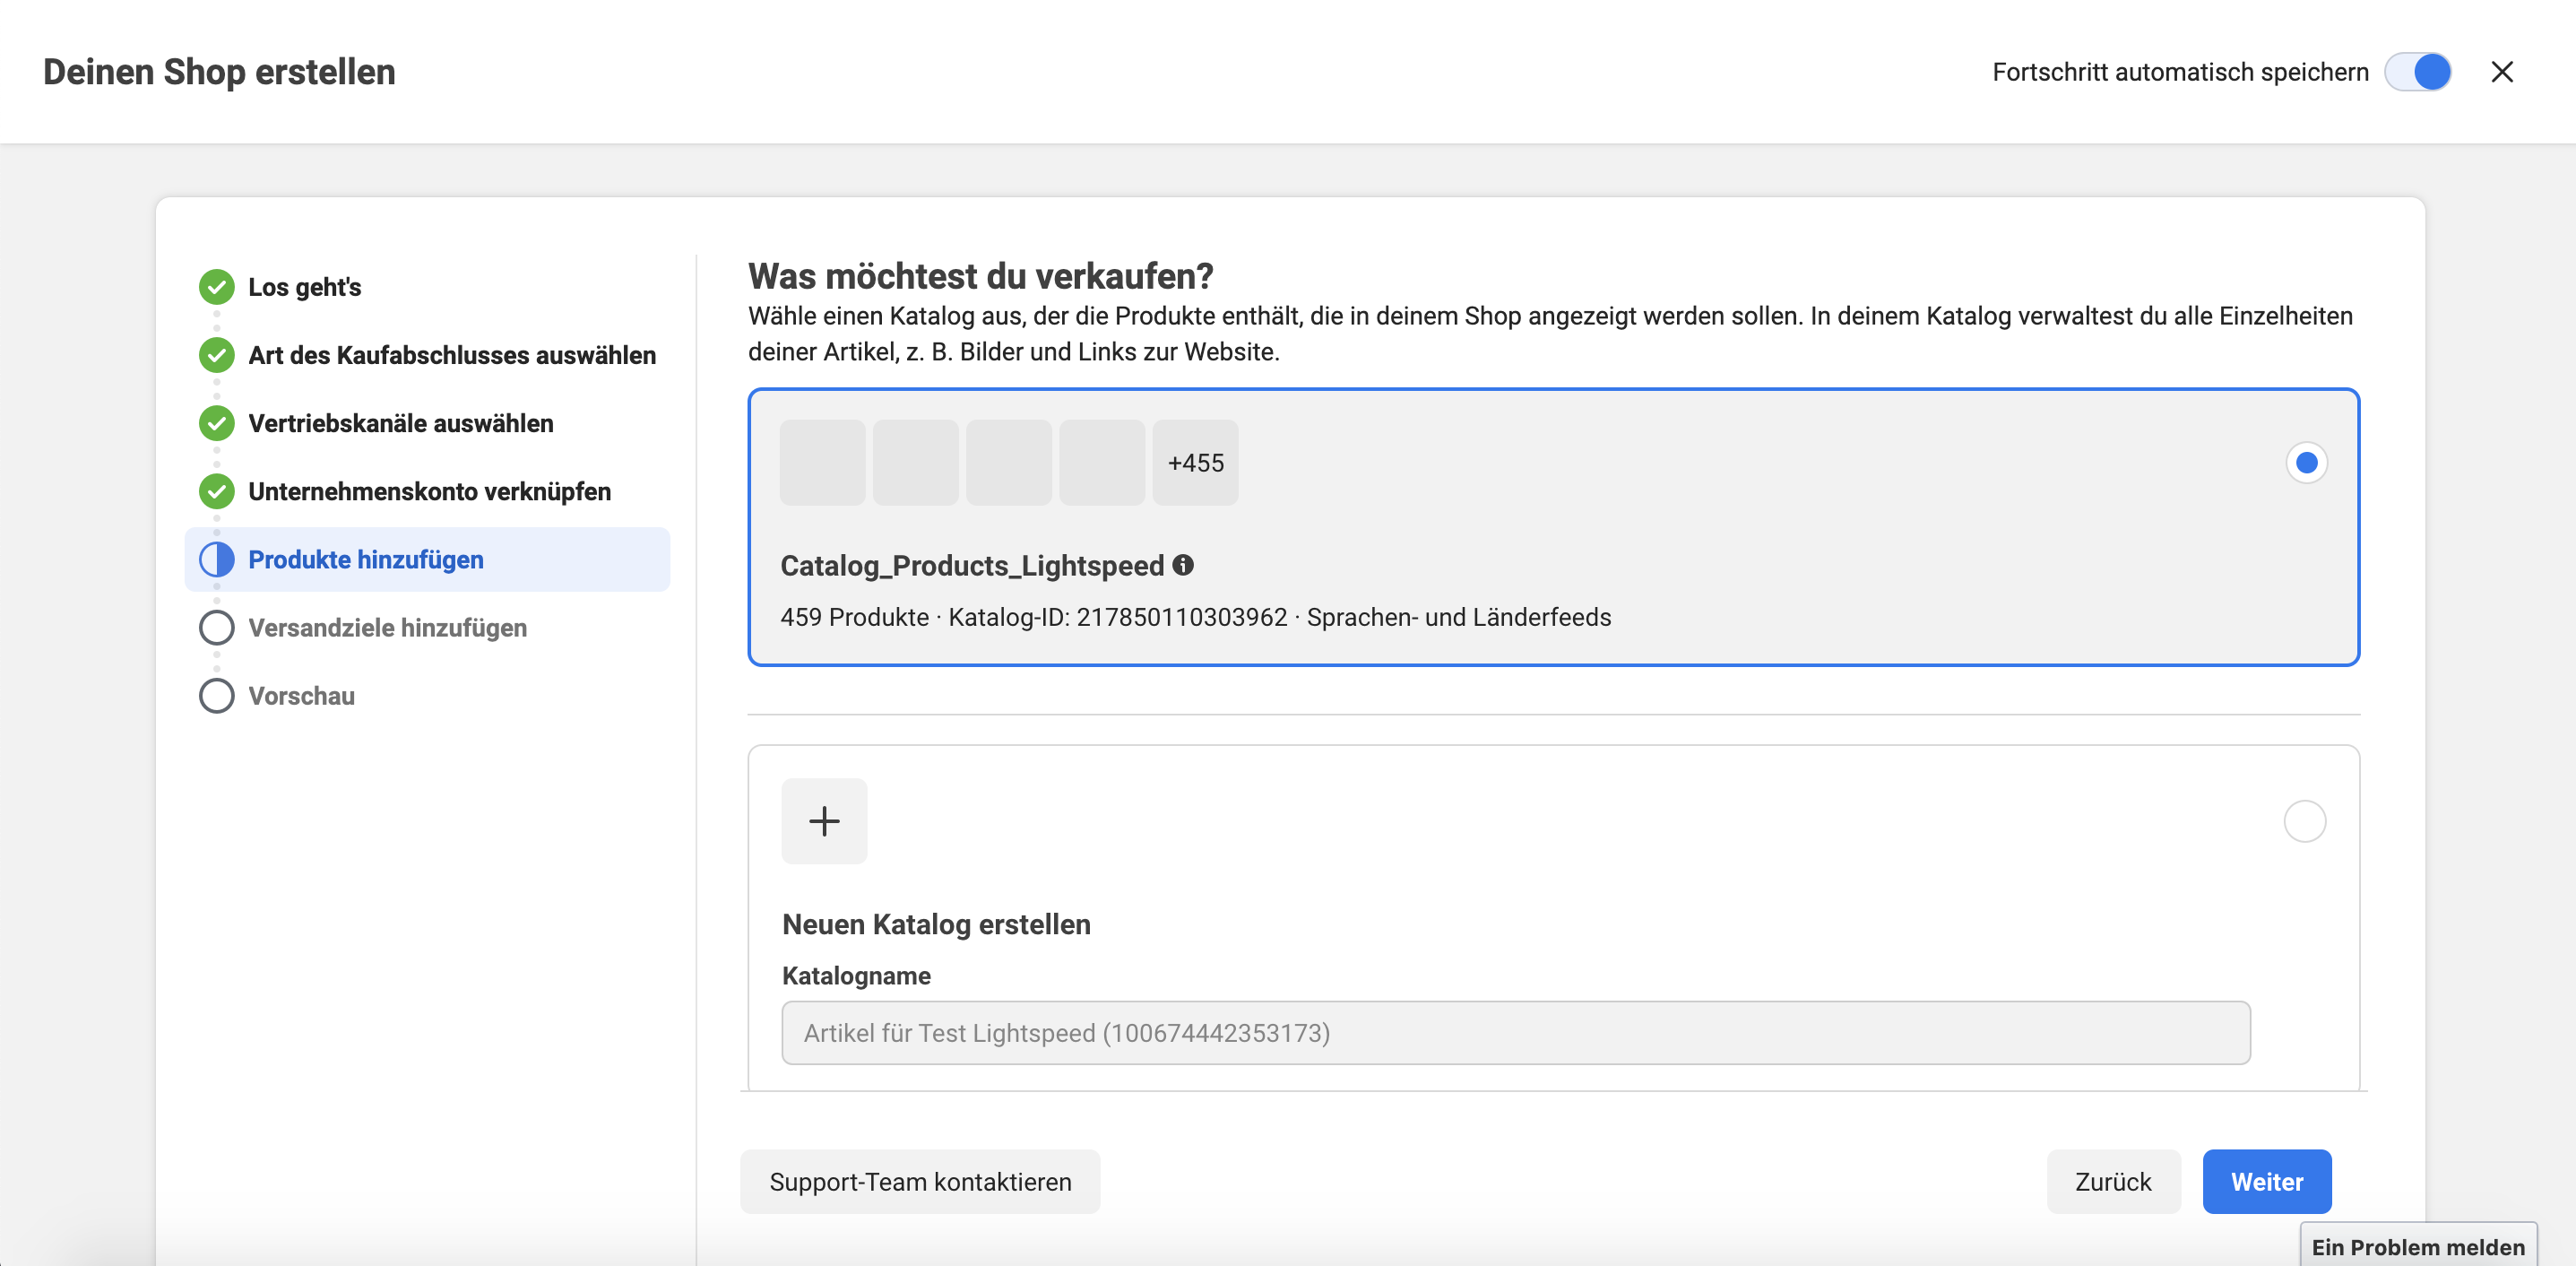Viewport: 2576px width, 1266px height.
Task: Click green checkmark beside Art des Kaufabschlusses
Action: [216, 355]
